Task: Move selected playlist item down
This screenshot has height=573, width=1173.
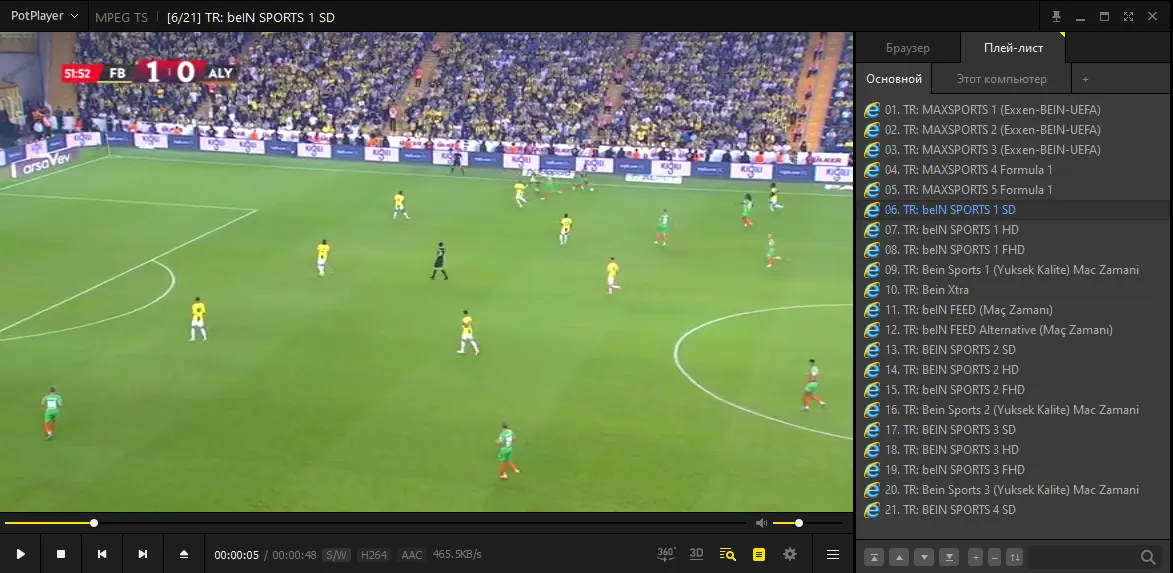Action: click(925, 557)
